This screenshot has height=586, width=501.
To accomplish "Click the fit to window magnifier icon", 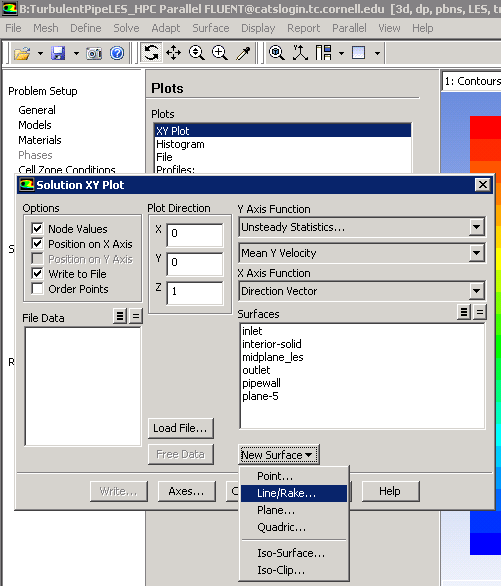I will tap(276, 53).
